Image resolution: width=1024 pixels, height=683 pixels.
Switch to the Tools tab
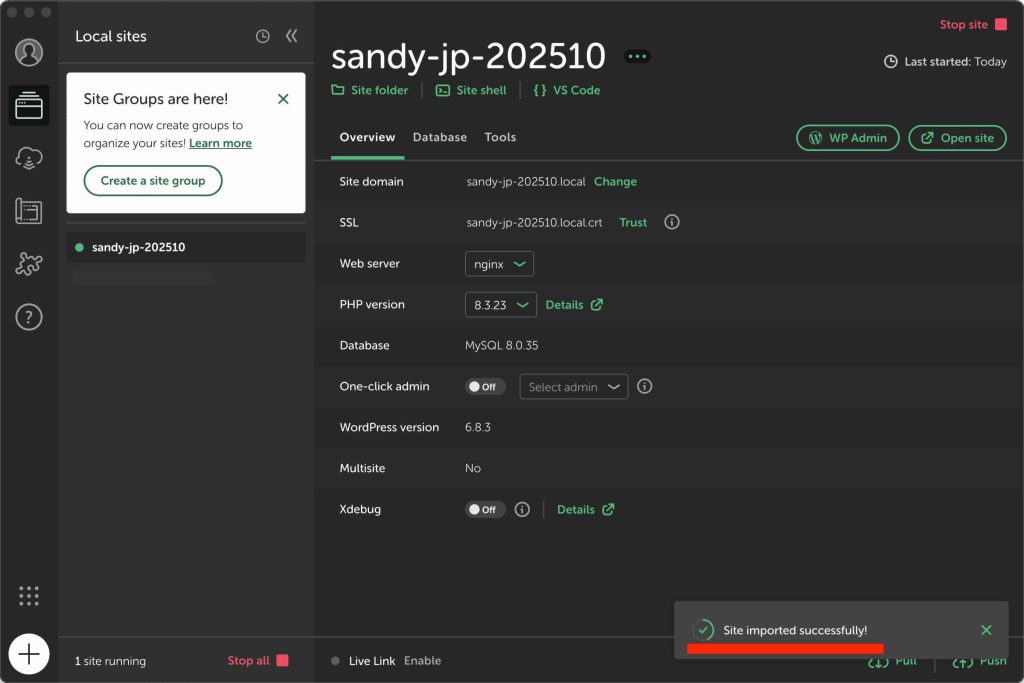[500, 137]
